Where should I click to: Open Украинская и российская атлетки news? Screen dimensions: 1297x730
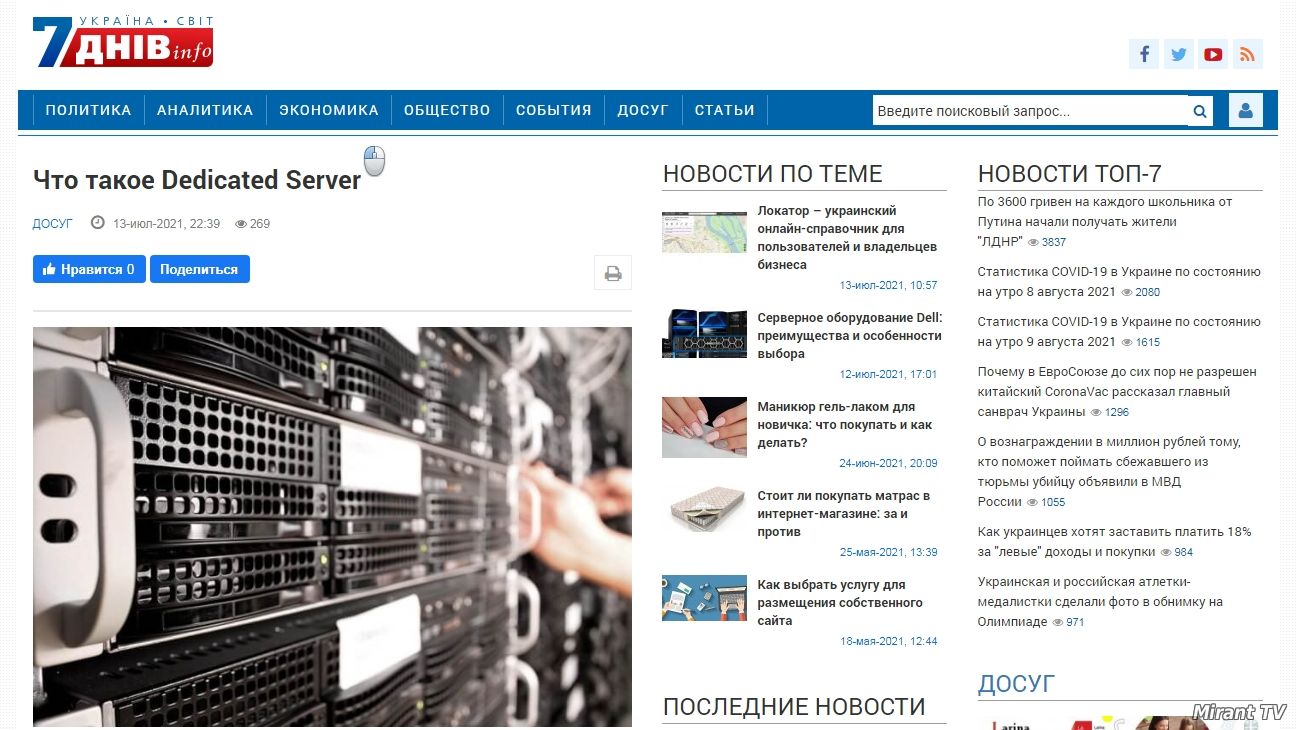1100,602
